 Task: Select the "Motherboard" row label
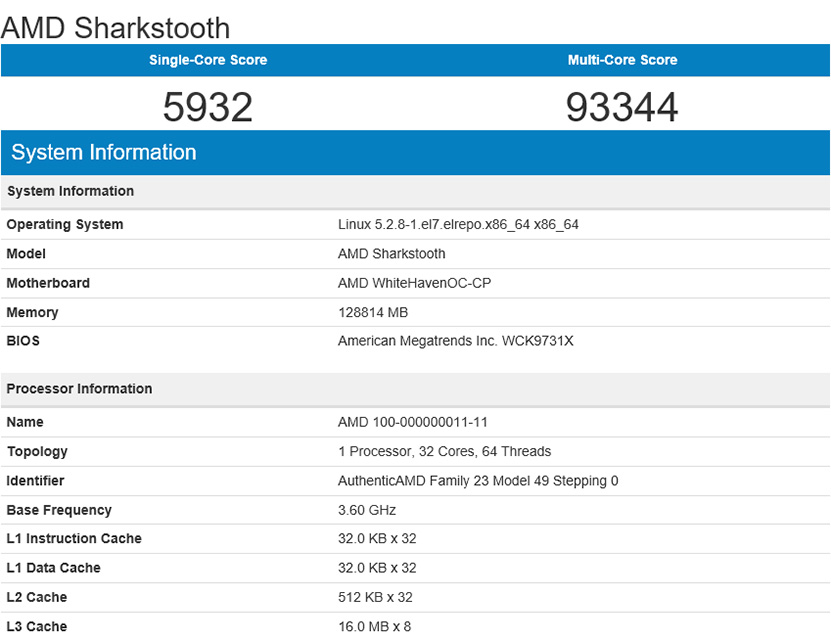(x=48, y=283)
